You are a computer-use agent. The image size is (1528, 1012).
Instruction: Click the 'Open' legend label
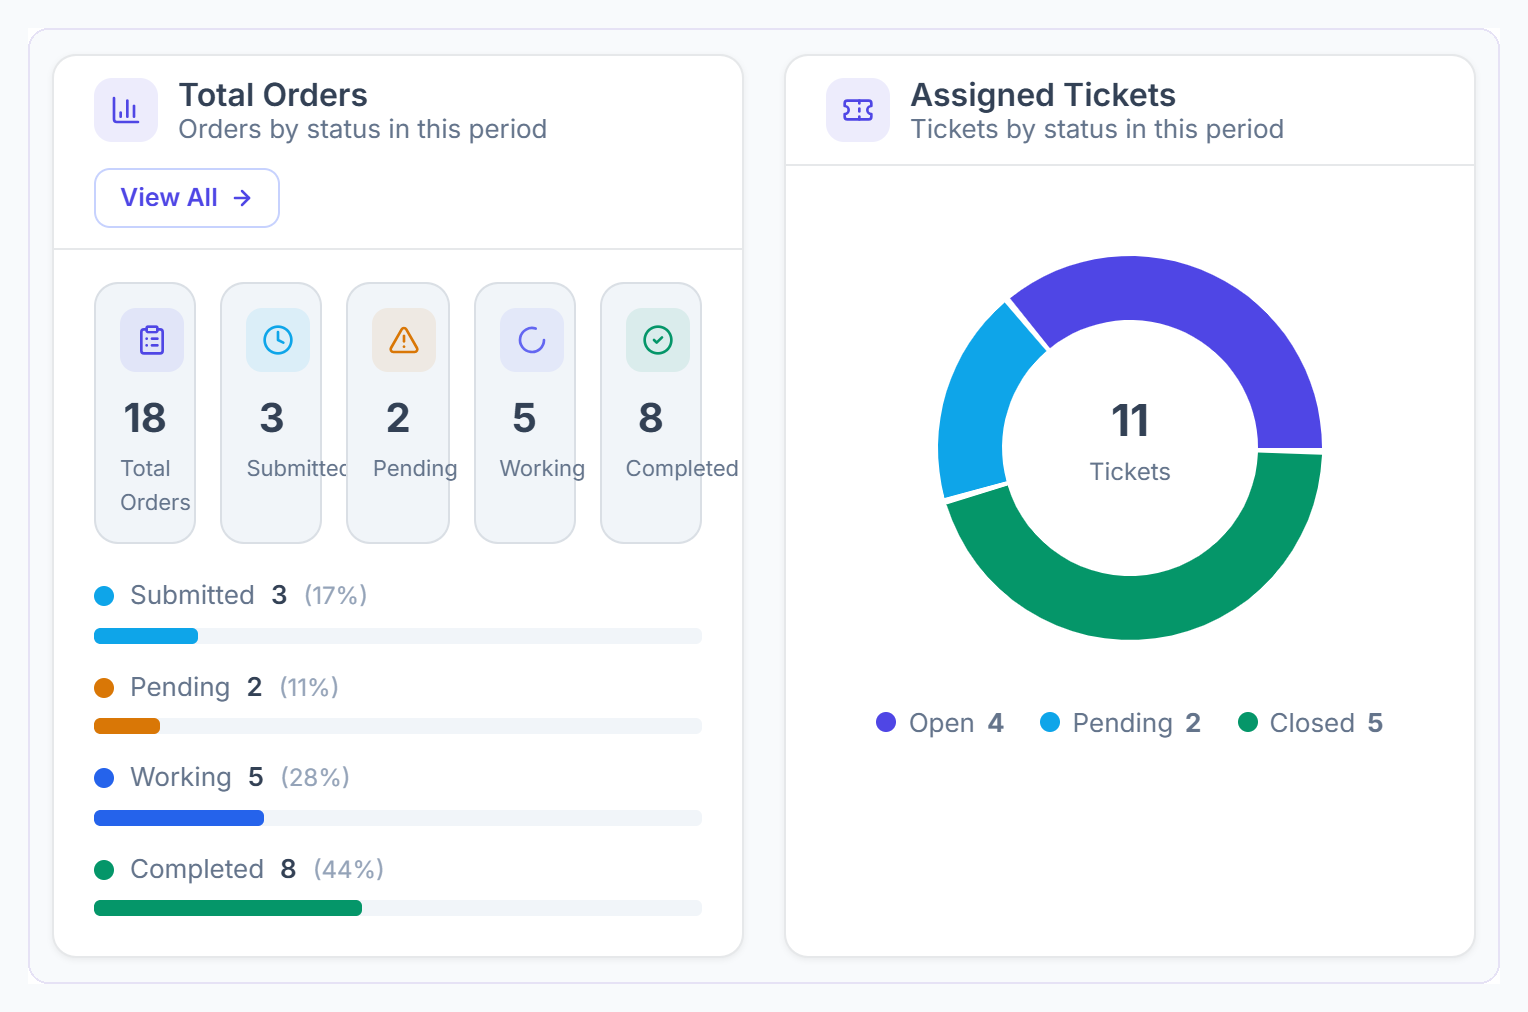click(x=941, y=723)
